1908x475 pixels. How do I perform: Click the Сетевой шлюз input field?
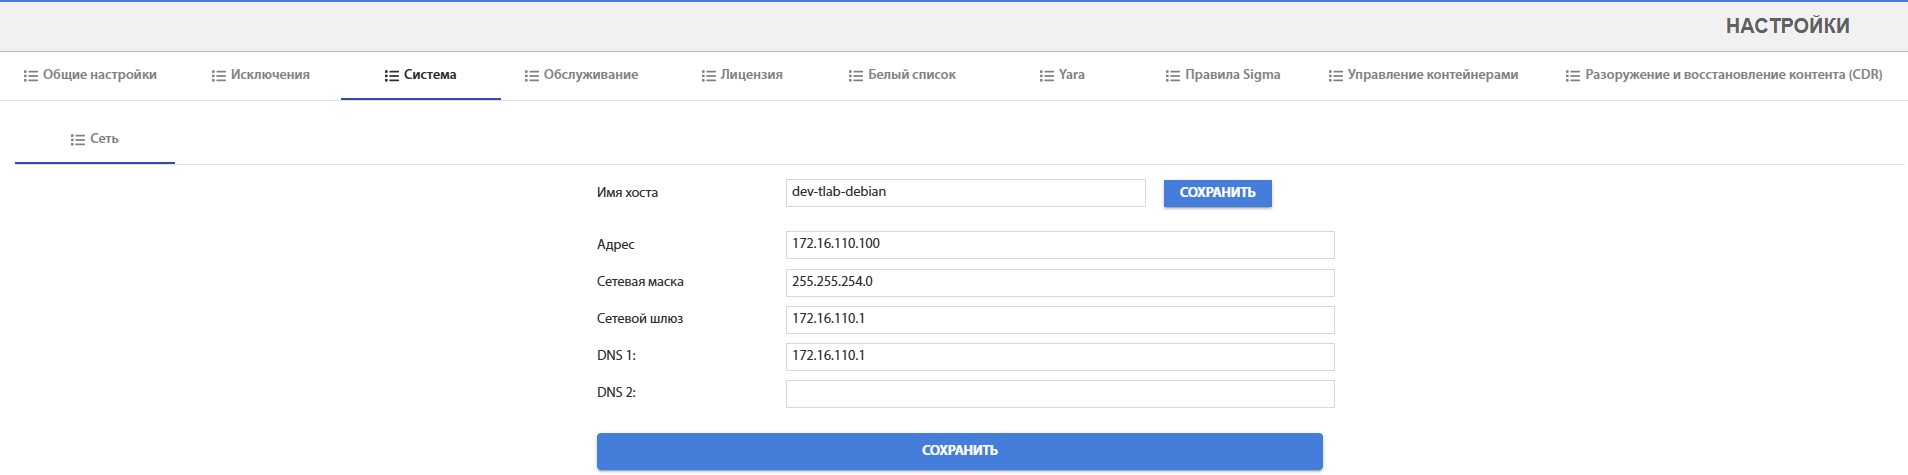[1060, 320]
